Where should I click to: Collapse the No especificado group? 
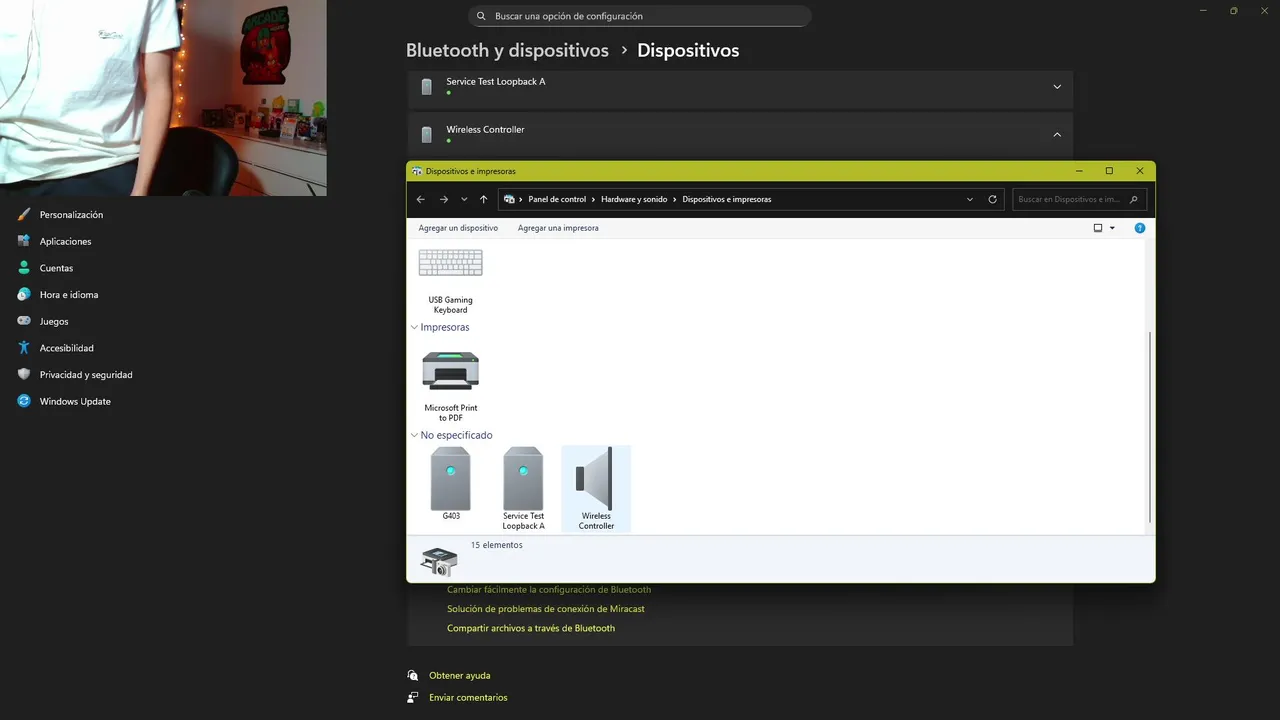[415, 435]
